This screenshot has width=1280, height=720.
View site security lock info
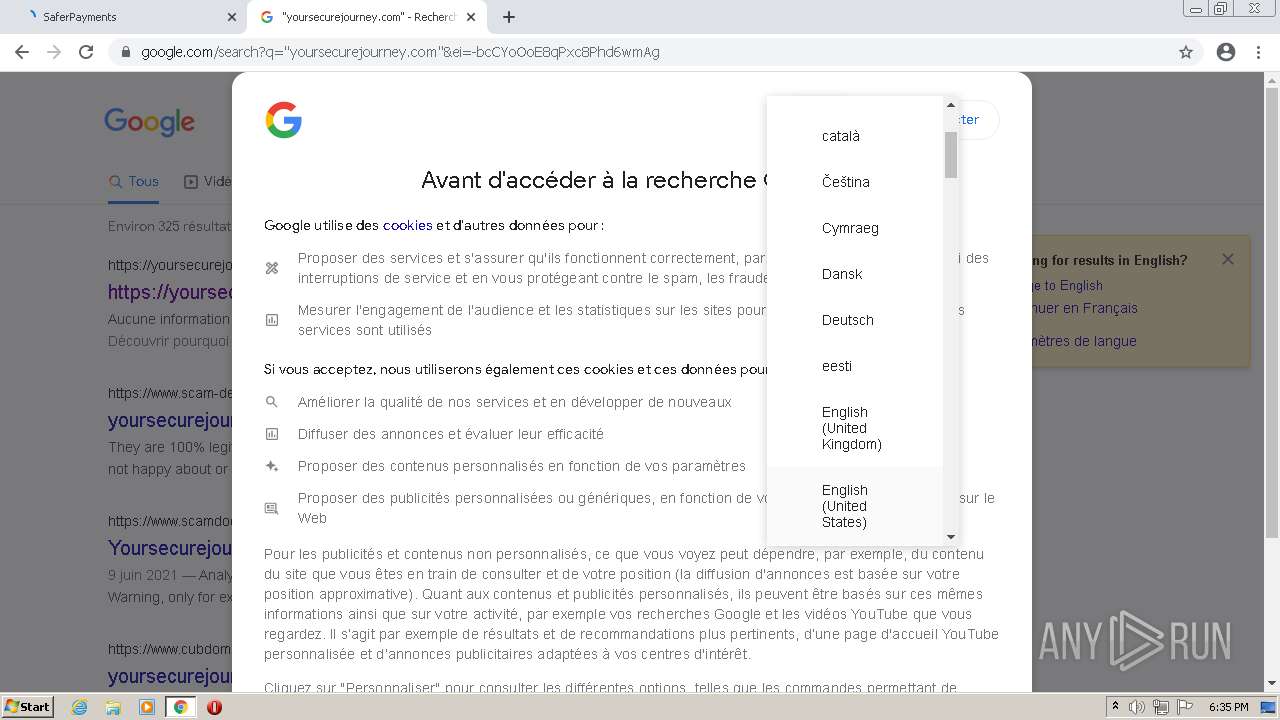[126, 52]
